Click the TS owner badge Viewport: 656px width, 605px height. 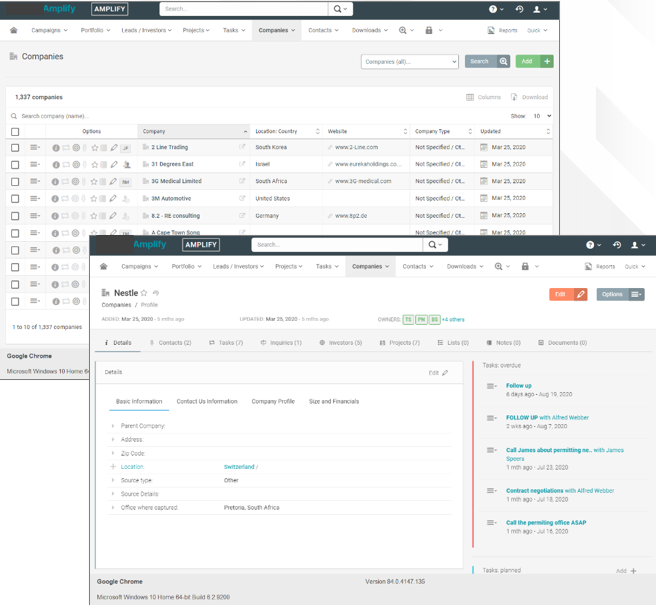[408, 320]
